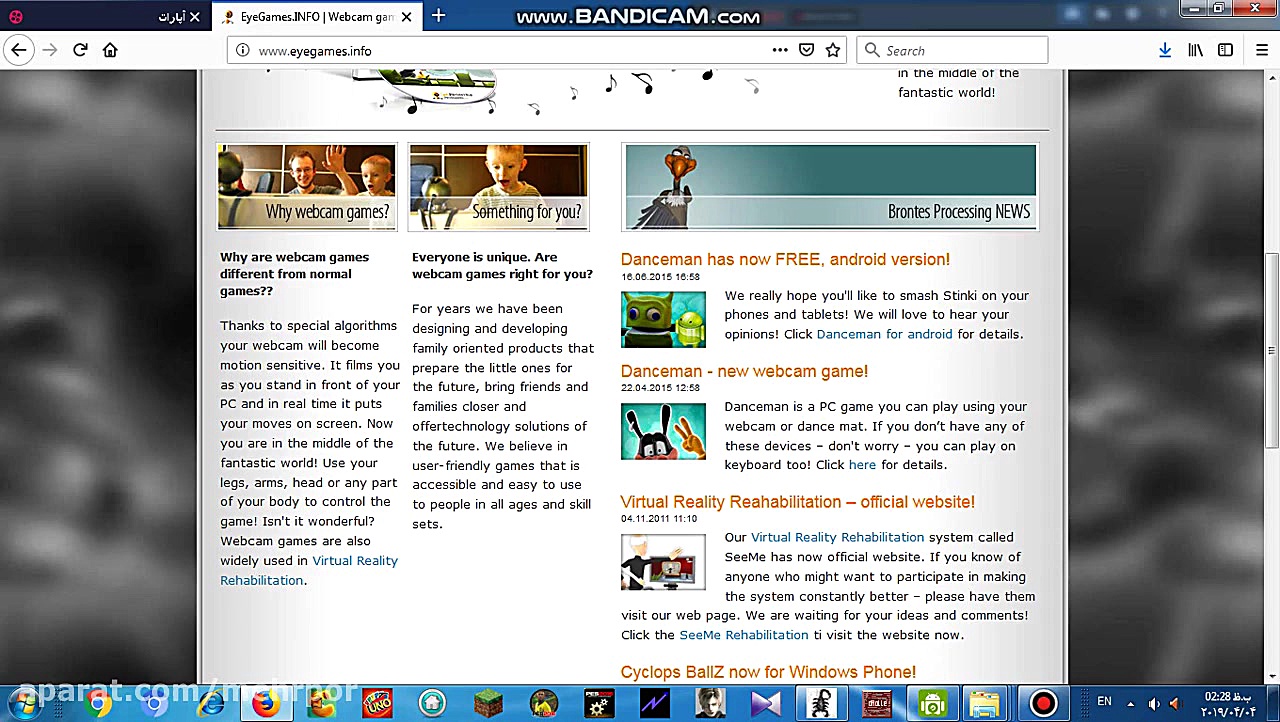Launch Google Chrome from the taskbar
The width and height of the screenshot is (1280, 722).
[x=98, y=703]
